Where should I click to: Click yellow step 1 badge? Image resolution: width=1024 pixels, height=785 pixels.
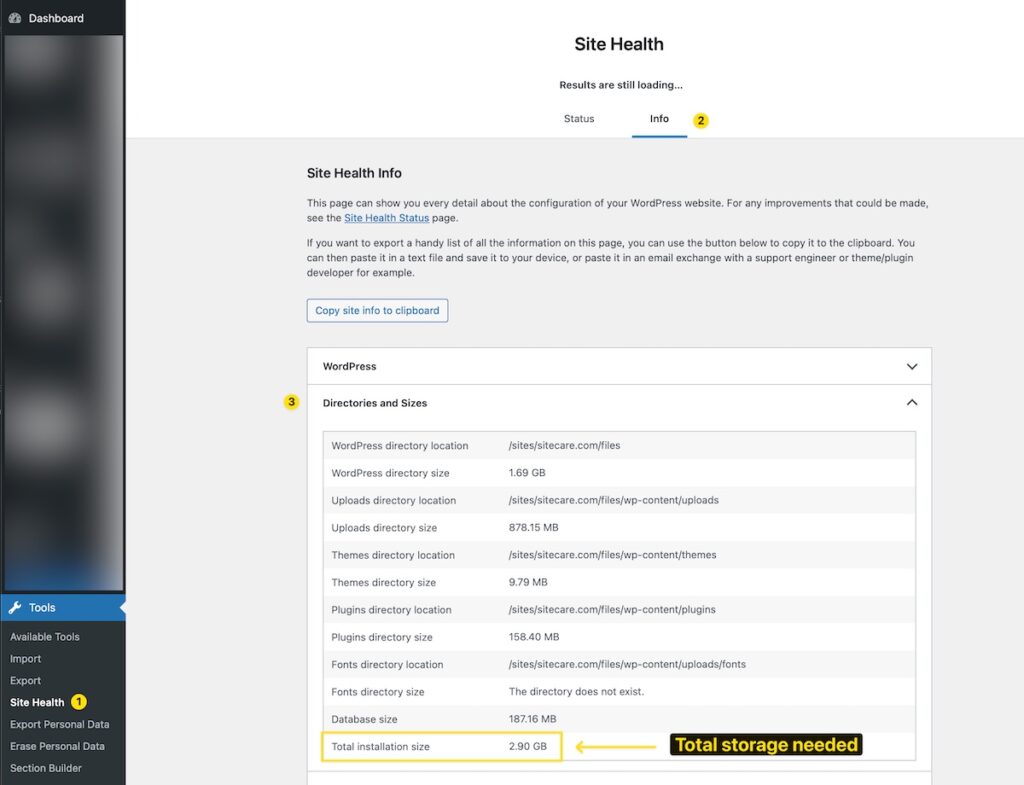[x=79, y=702]
